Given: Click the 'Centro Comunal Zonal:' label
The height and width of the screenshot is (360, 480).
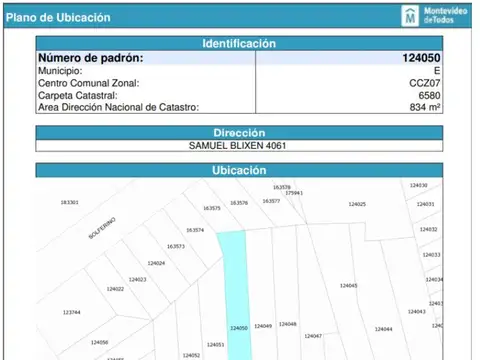Looking at the screenshot, I should pyautogui.click(x=89, y=83).
